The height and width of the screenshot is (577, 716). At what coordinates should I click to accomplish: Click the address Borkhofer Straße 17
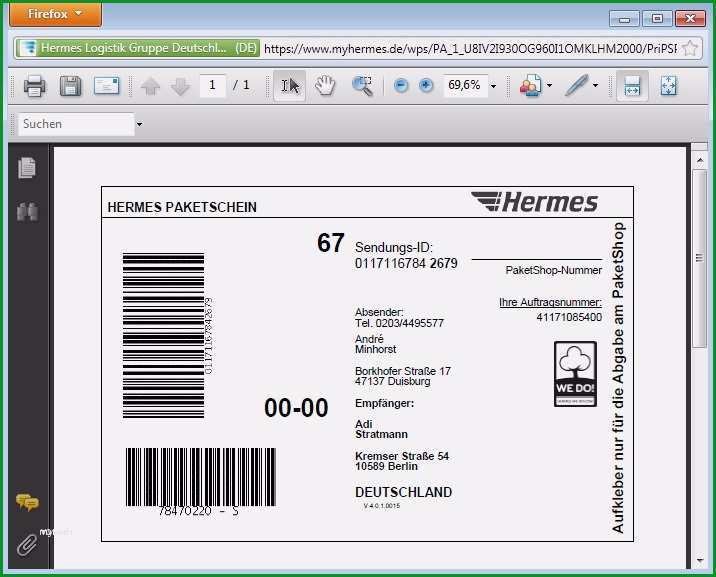403,371
